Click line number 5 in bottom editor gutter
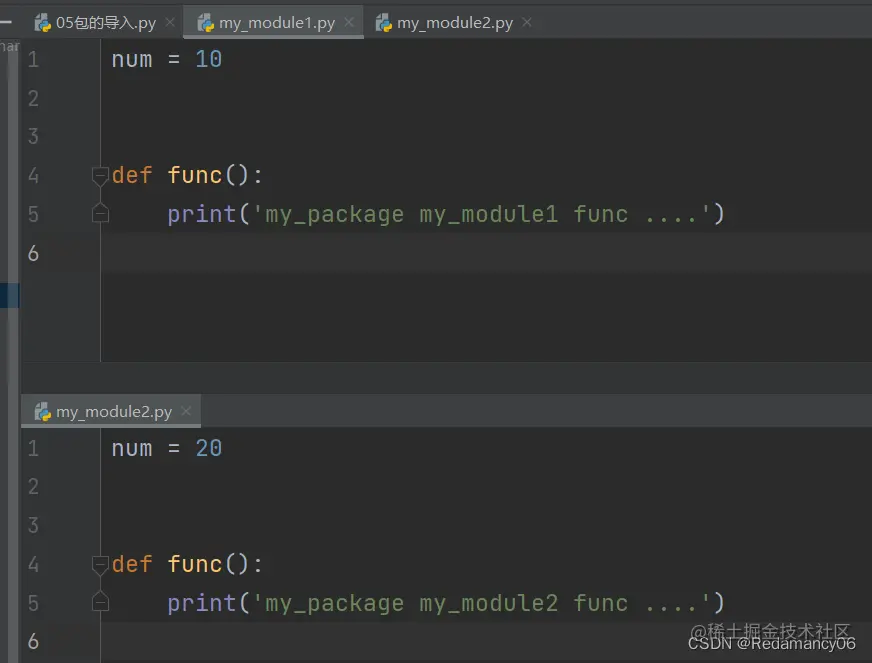 click(x=33, y=603)
